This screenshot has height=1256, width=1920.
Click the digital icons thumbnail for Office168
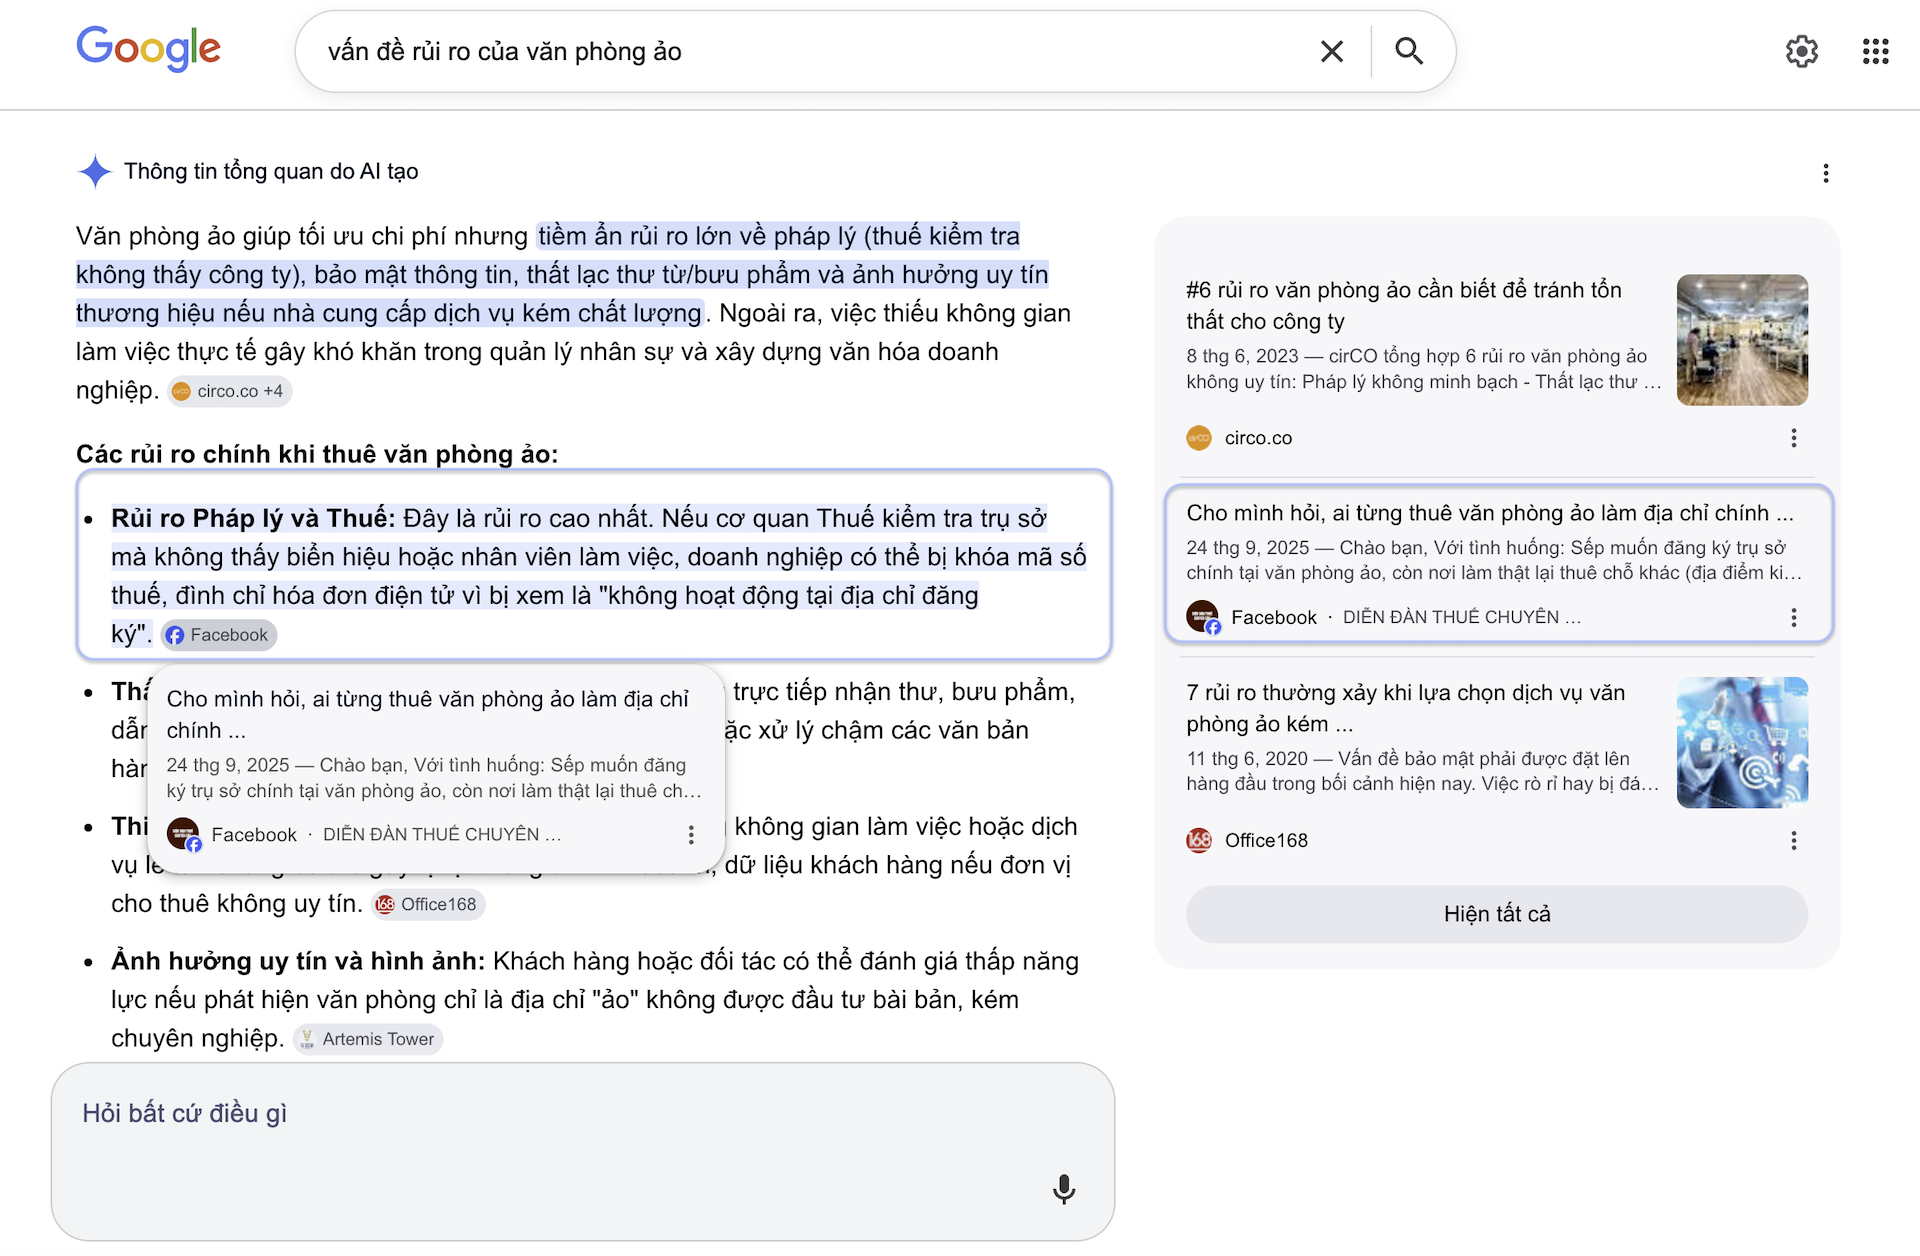[x=1742, y=743]
